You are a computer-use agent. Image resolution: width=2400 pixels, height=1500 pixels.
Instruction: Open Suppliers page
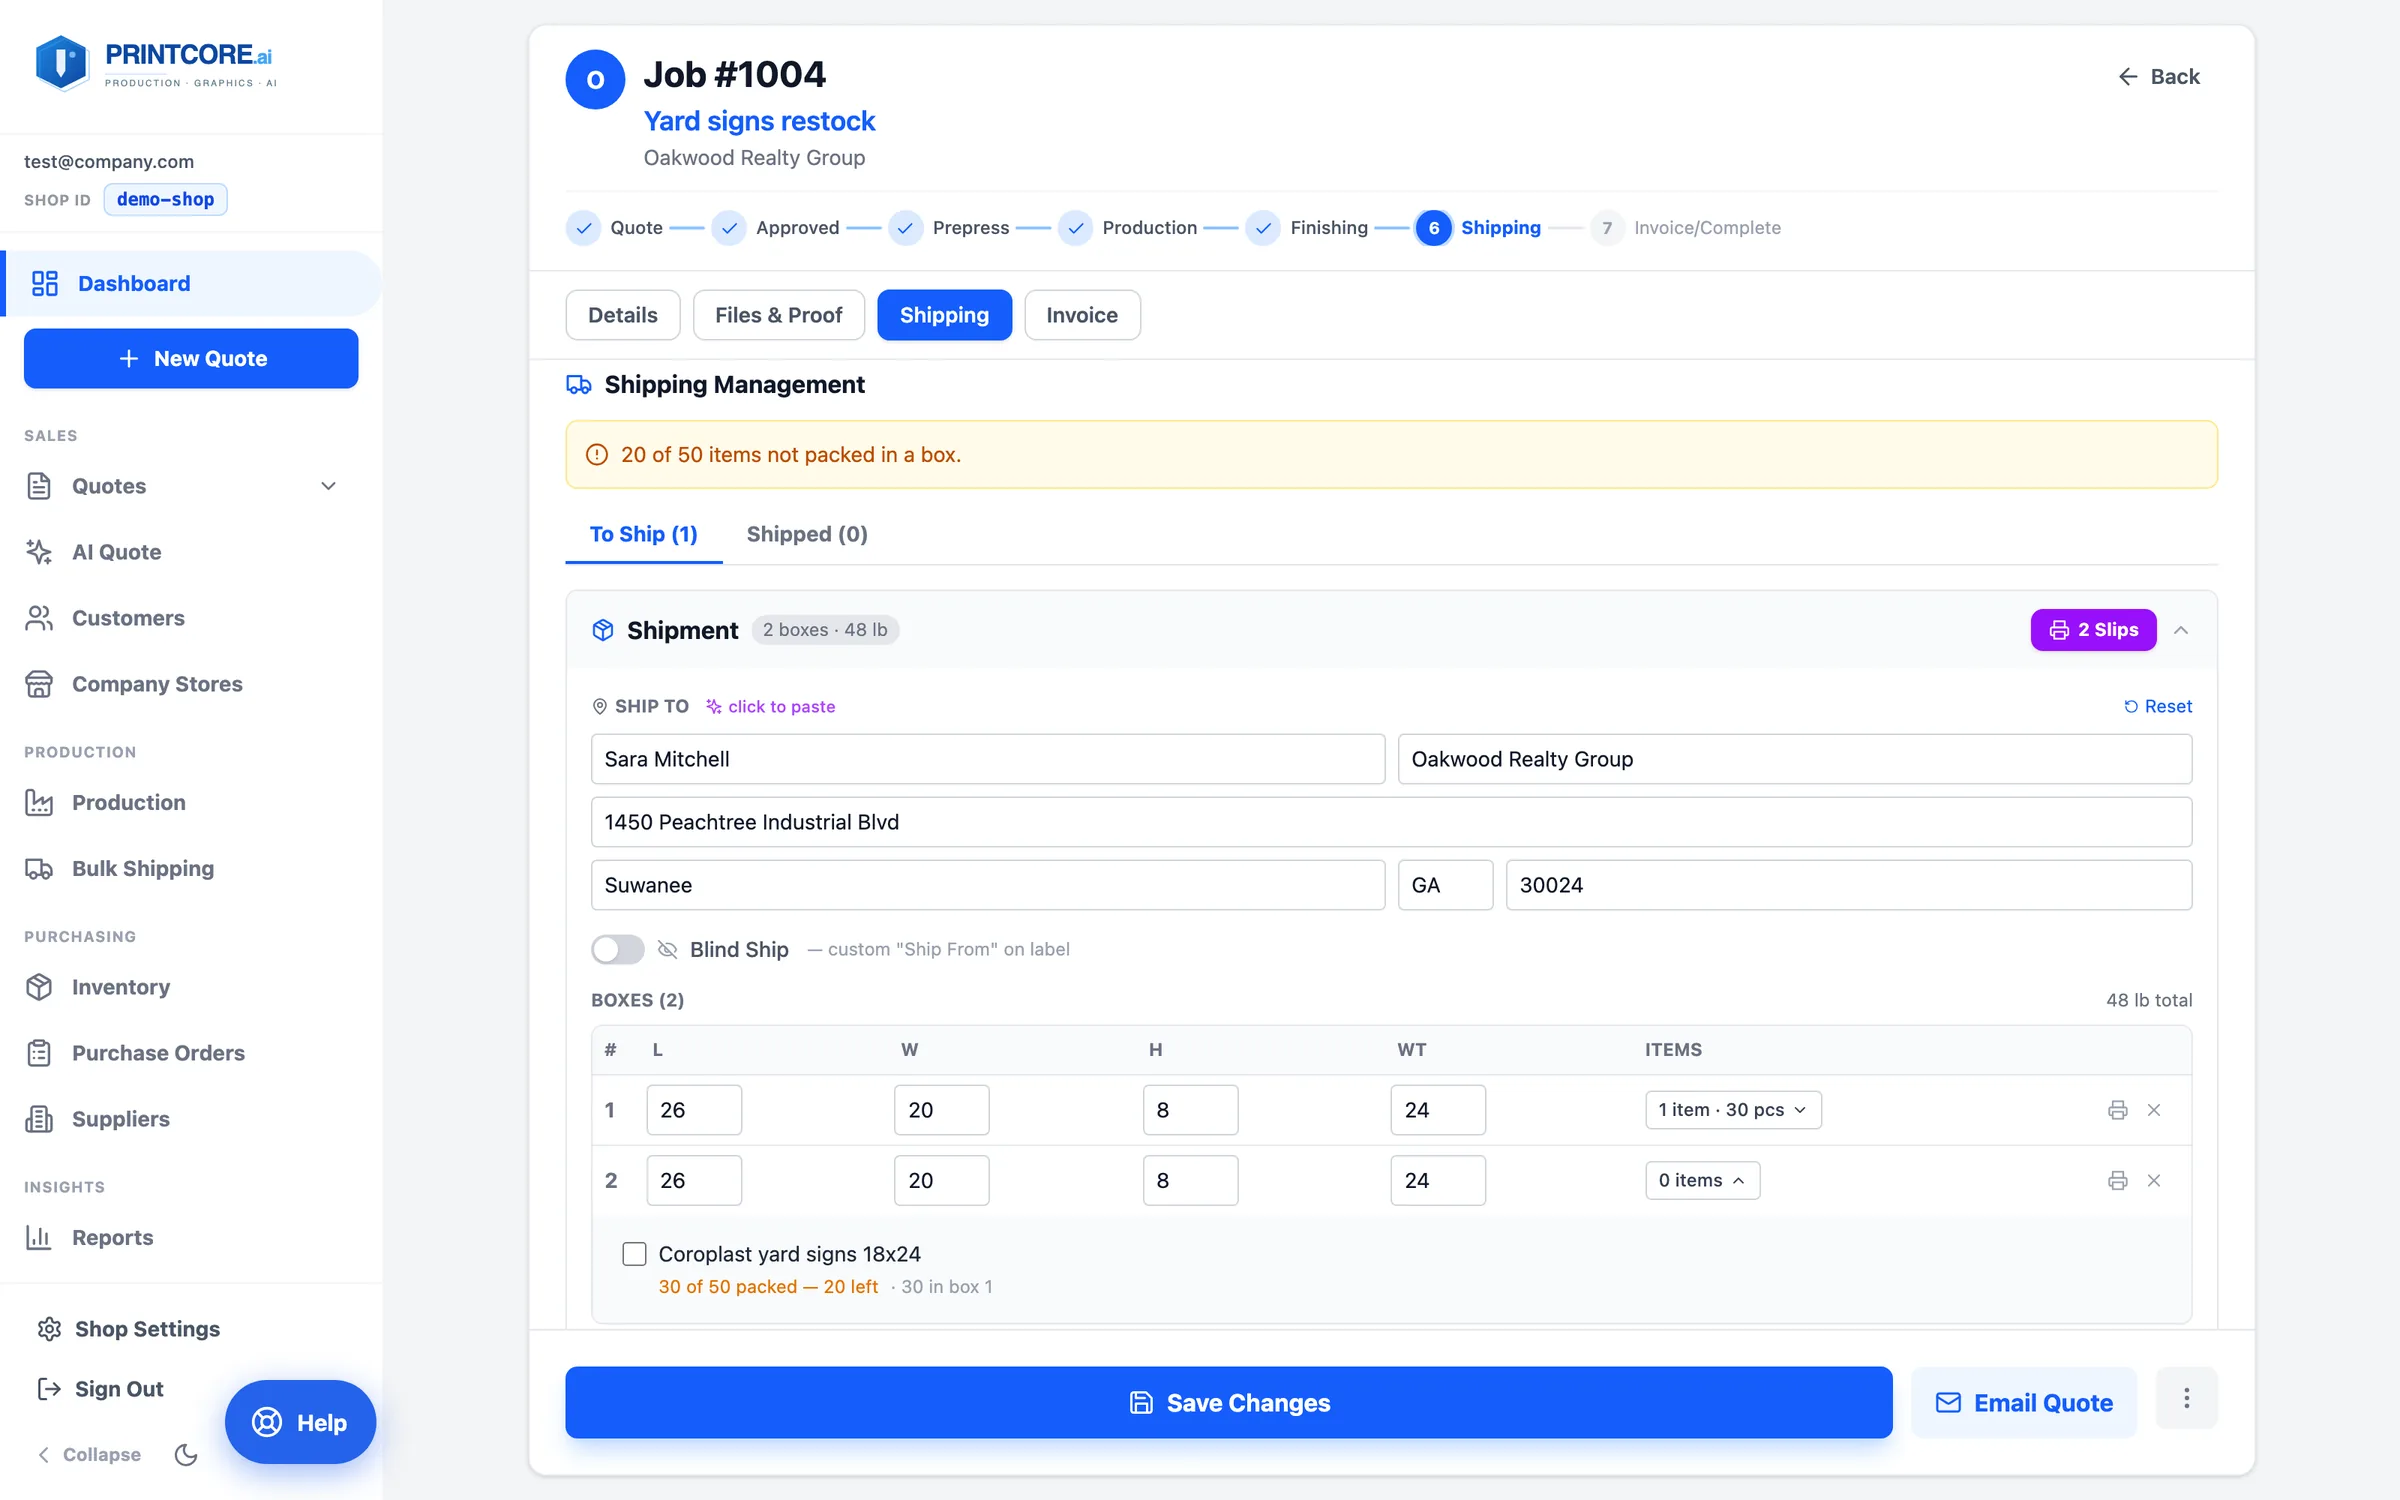coord(120,1119)
